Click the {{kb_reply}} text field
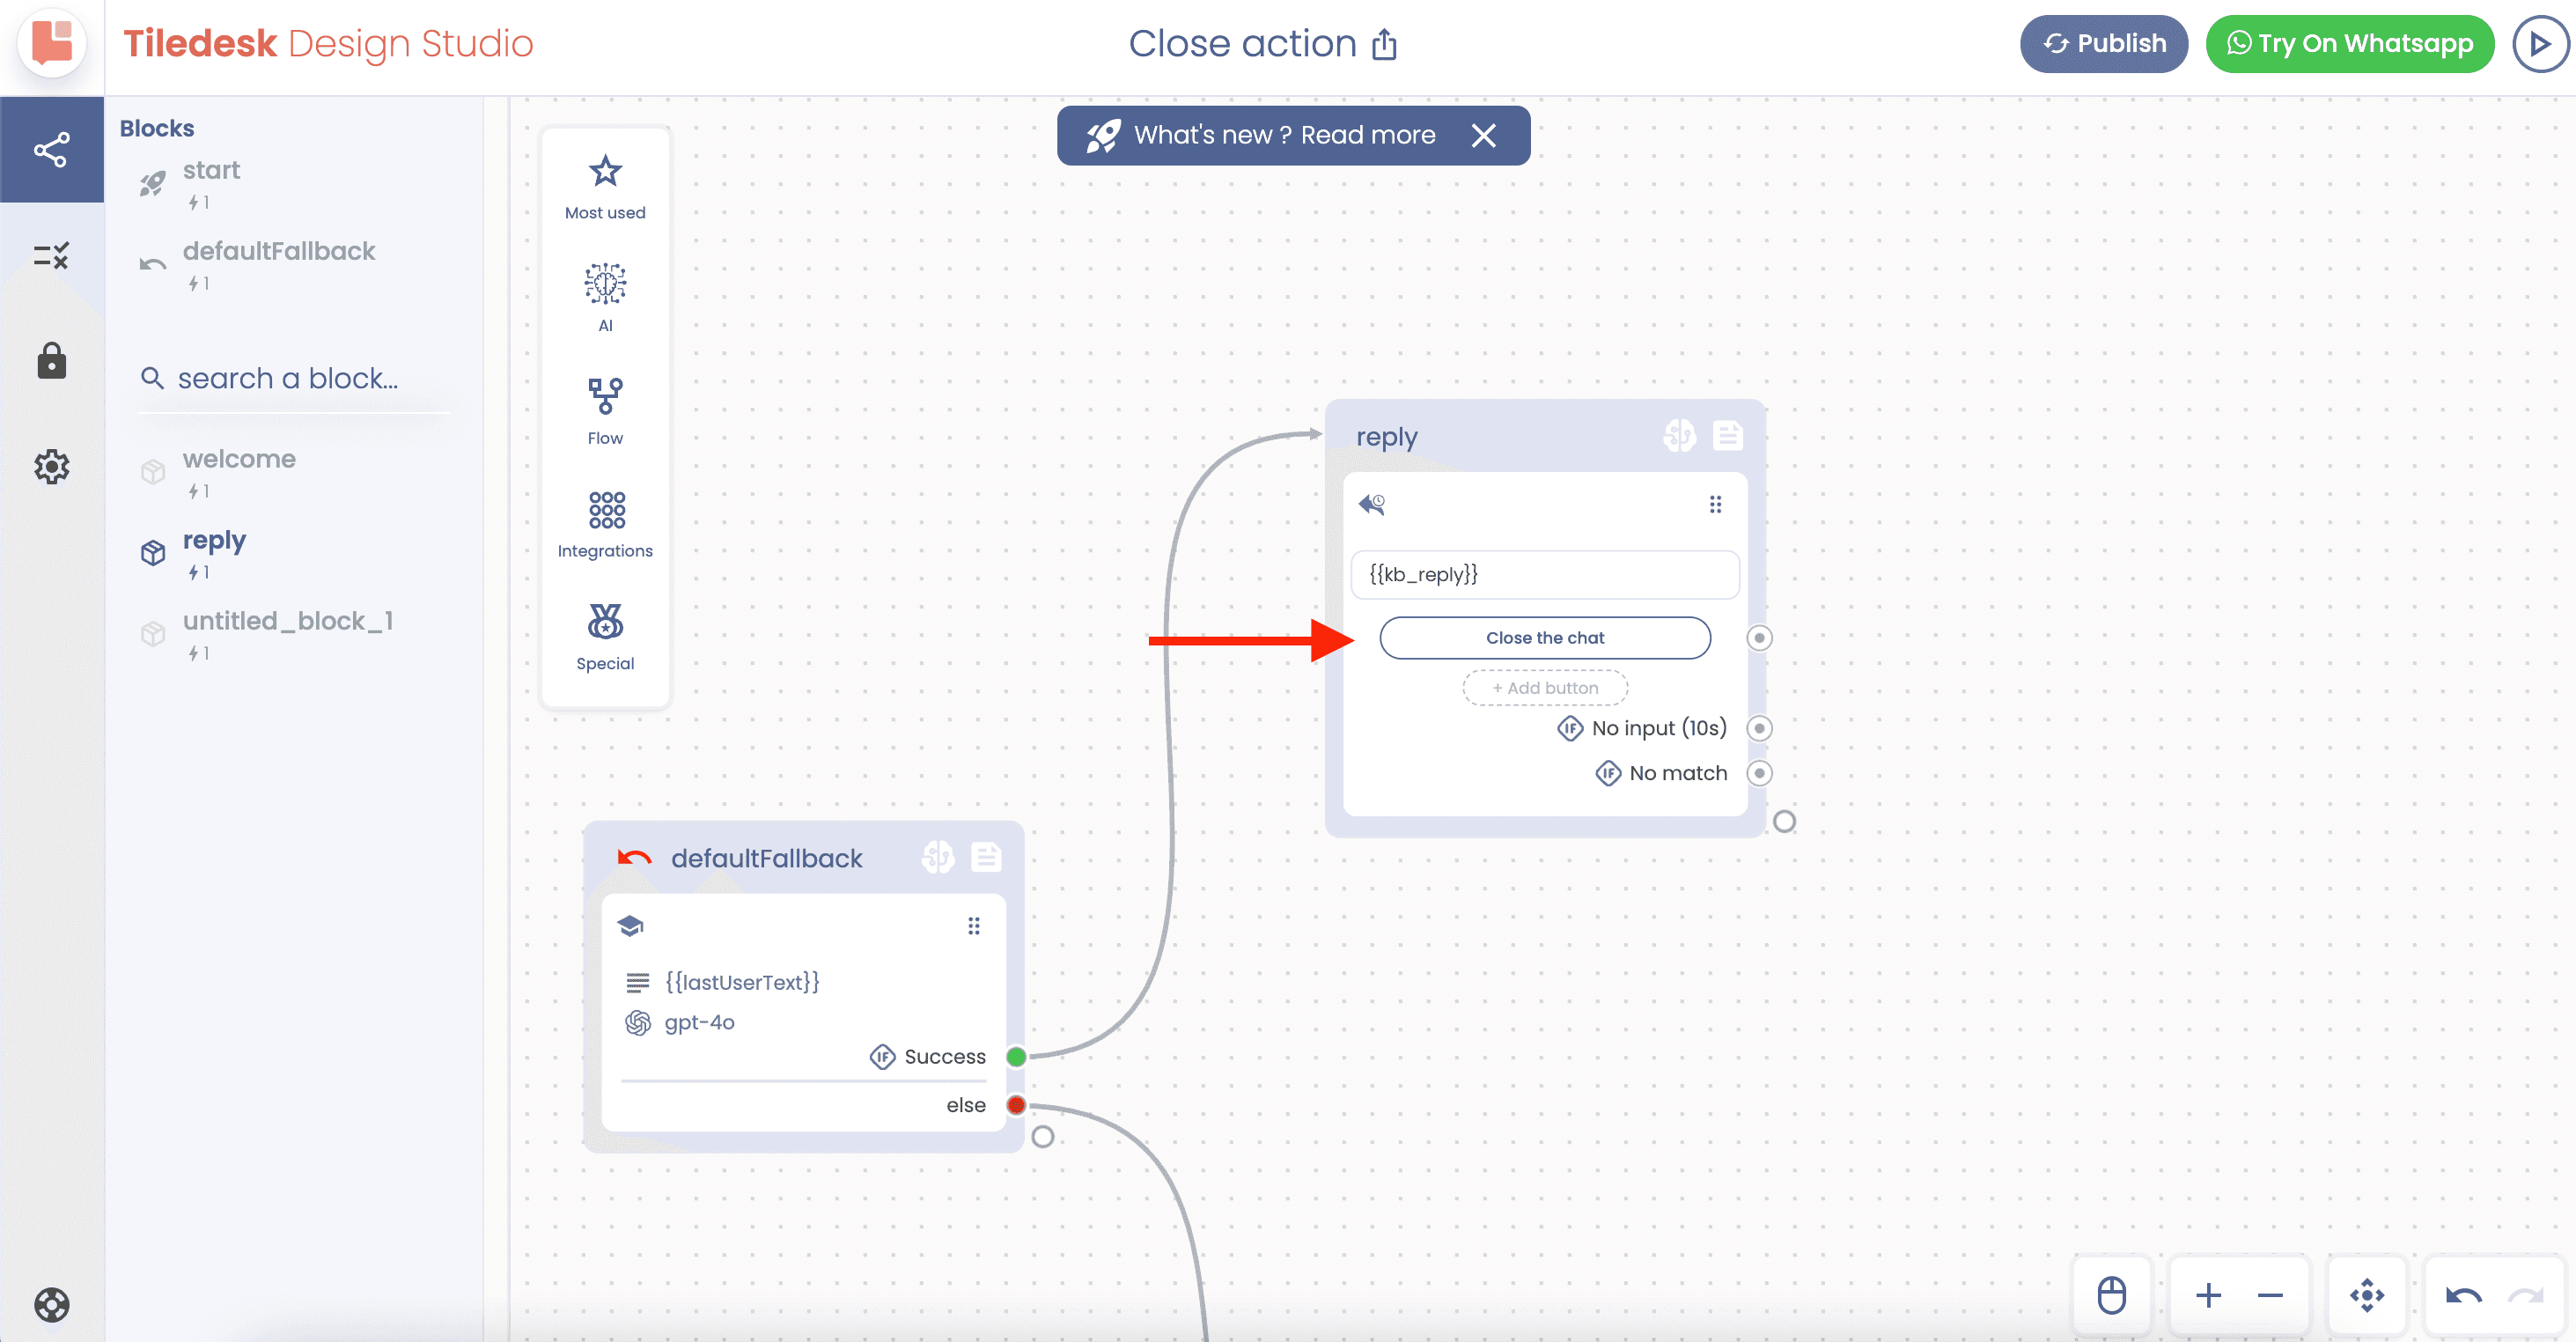 (x=1544, y=574)
